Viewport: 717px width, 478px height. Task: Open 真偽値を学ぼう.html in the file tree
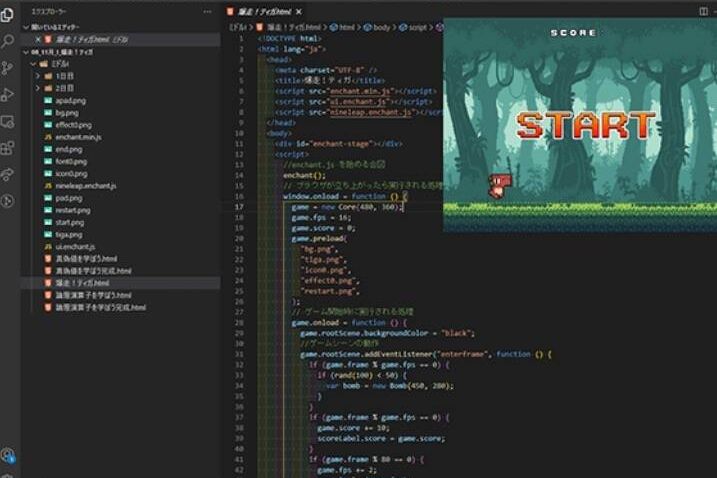(x=86, y=259)
